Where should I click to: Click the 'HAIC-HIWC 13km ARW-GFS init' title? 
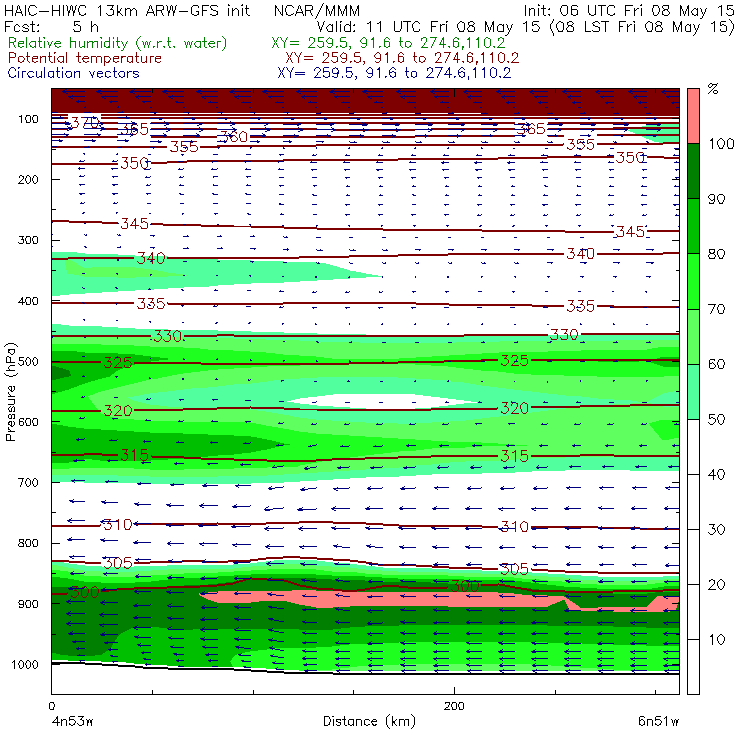(127, 10)
